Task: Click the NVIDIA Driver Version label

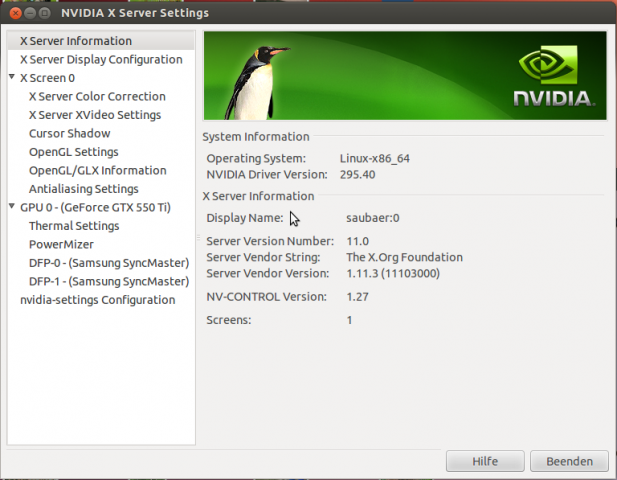Action: tap(267, 175)
